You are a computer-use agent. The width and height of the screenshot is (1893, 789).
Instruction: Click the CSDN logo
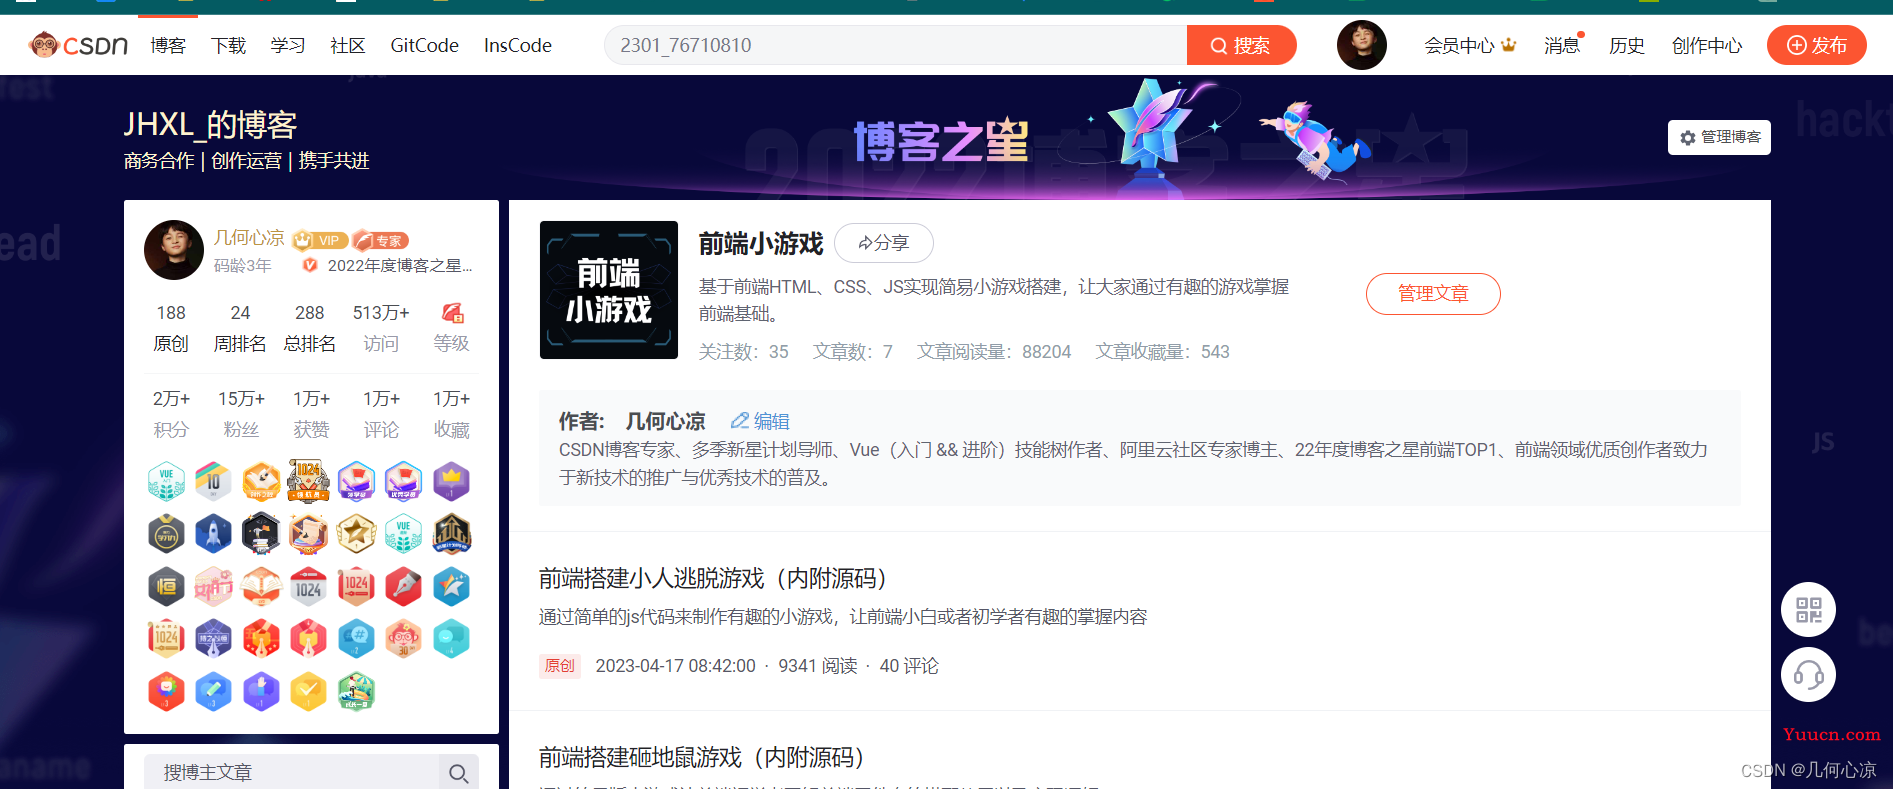pos(78,45)
